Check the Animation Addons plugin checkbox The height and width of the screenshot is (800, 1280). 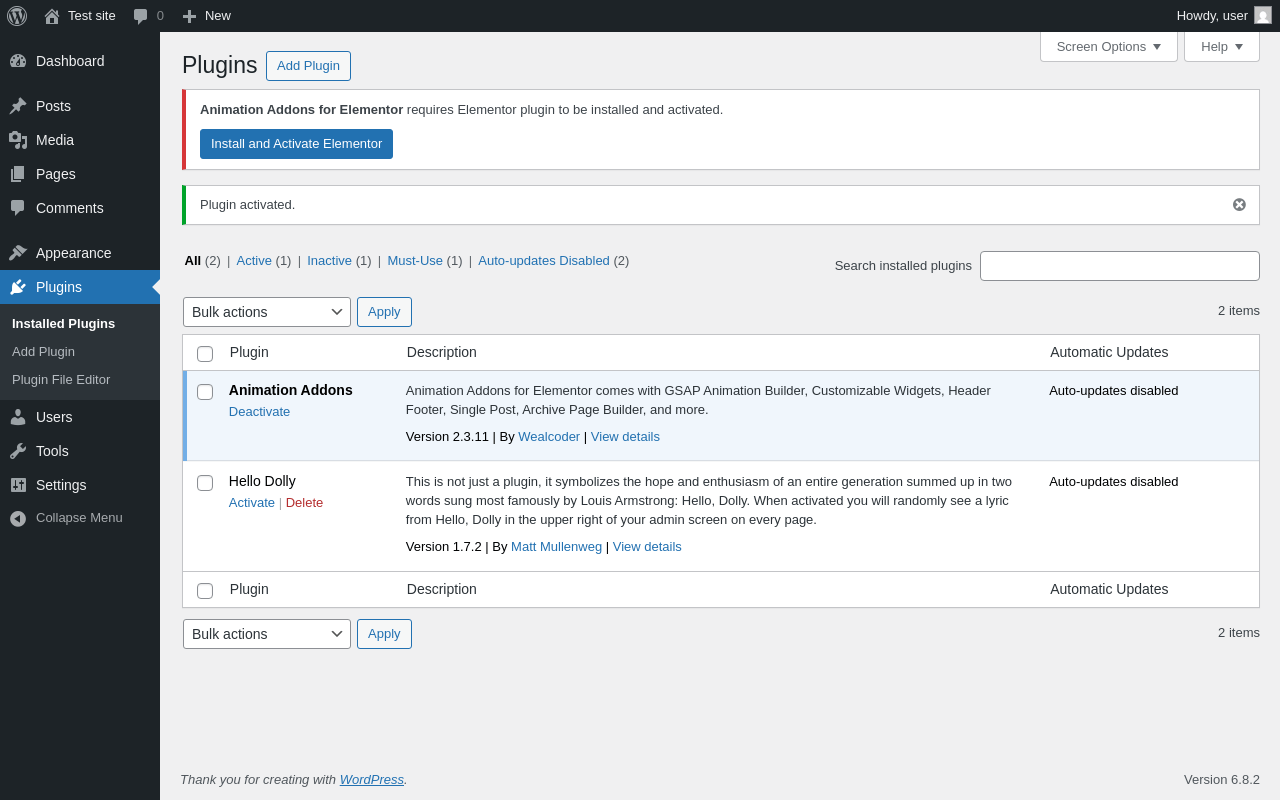205,392
